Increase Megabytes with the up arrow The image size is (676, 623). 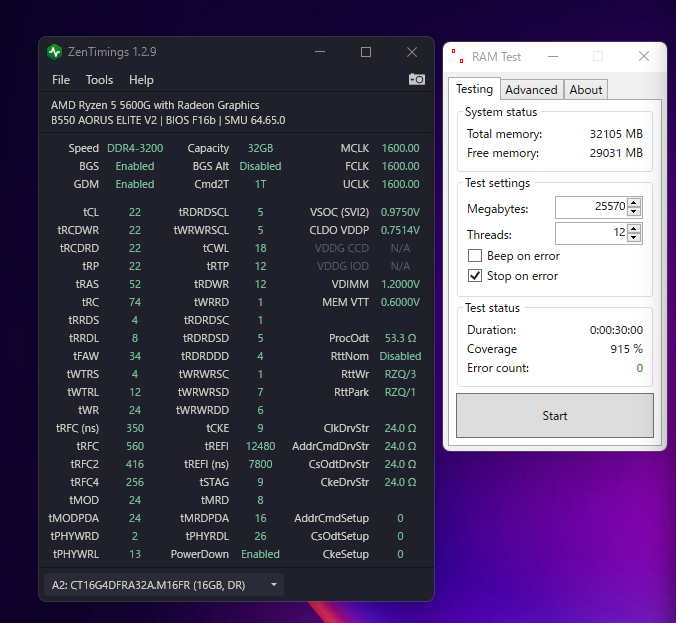tap(634, 203)
